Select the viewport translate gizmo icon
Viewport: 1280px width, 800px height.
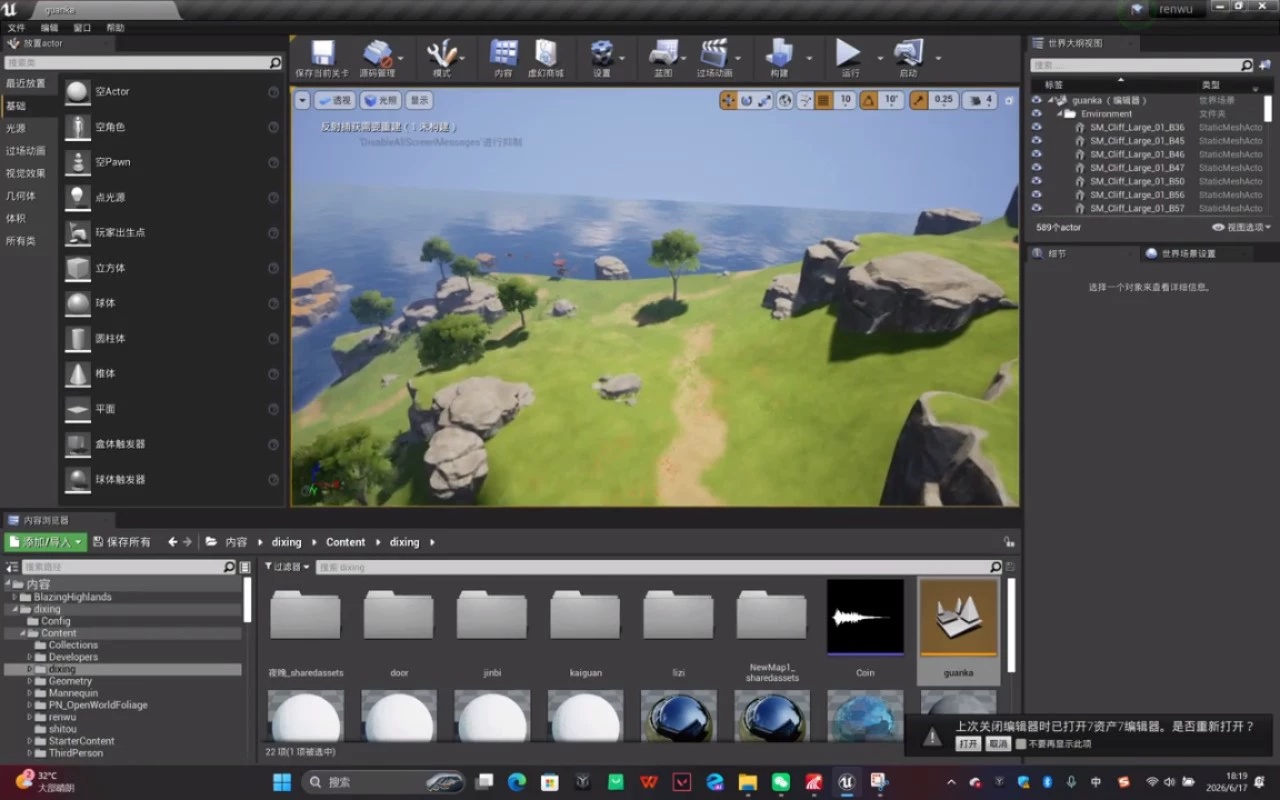point(728,100)
